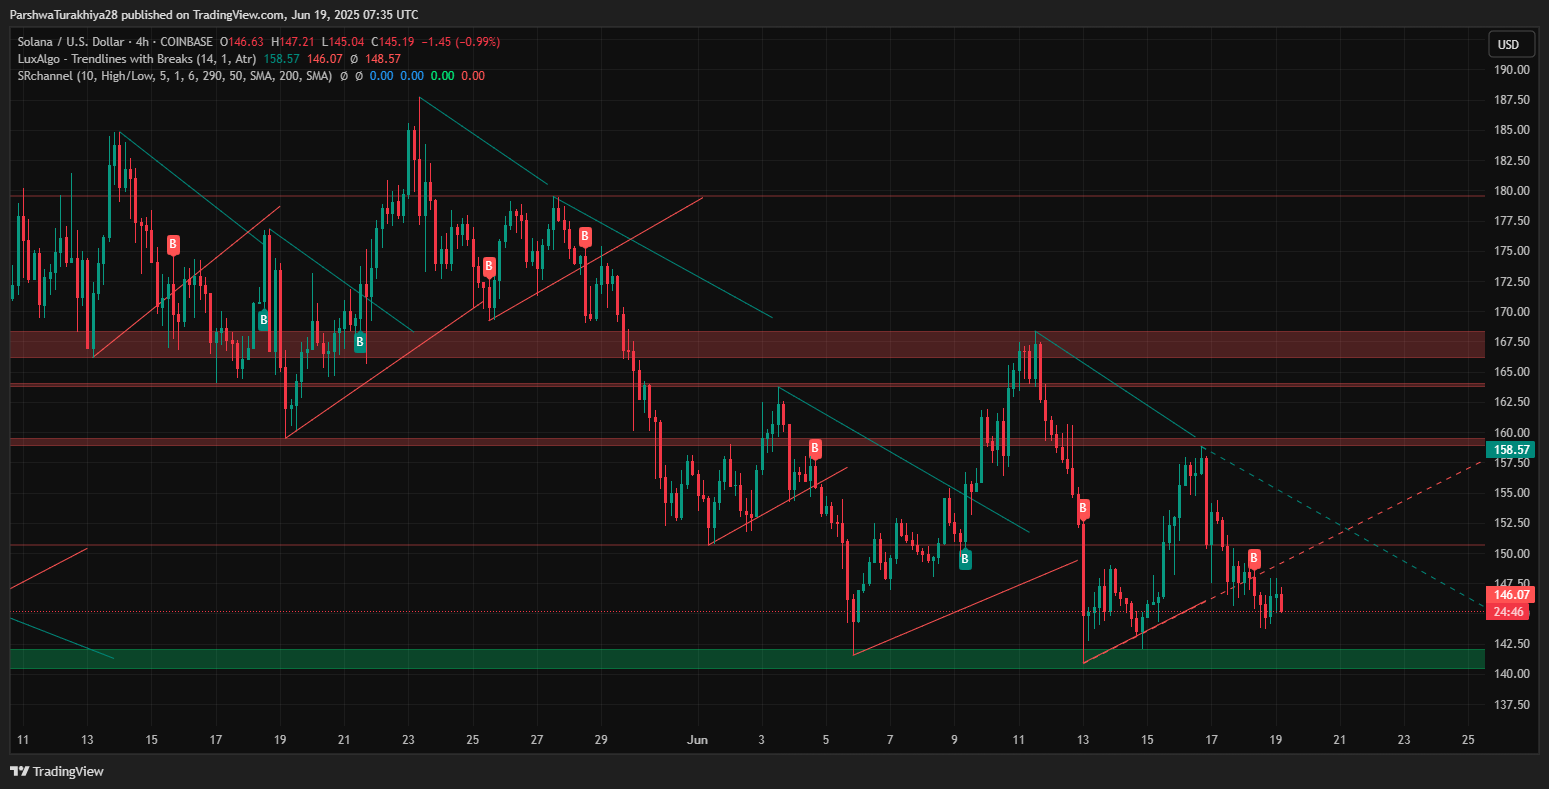Click the Jun label on the time axis
Screen dimensions: 1549x789
tap(697, 740)
